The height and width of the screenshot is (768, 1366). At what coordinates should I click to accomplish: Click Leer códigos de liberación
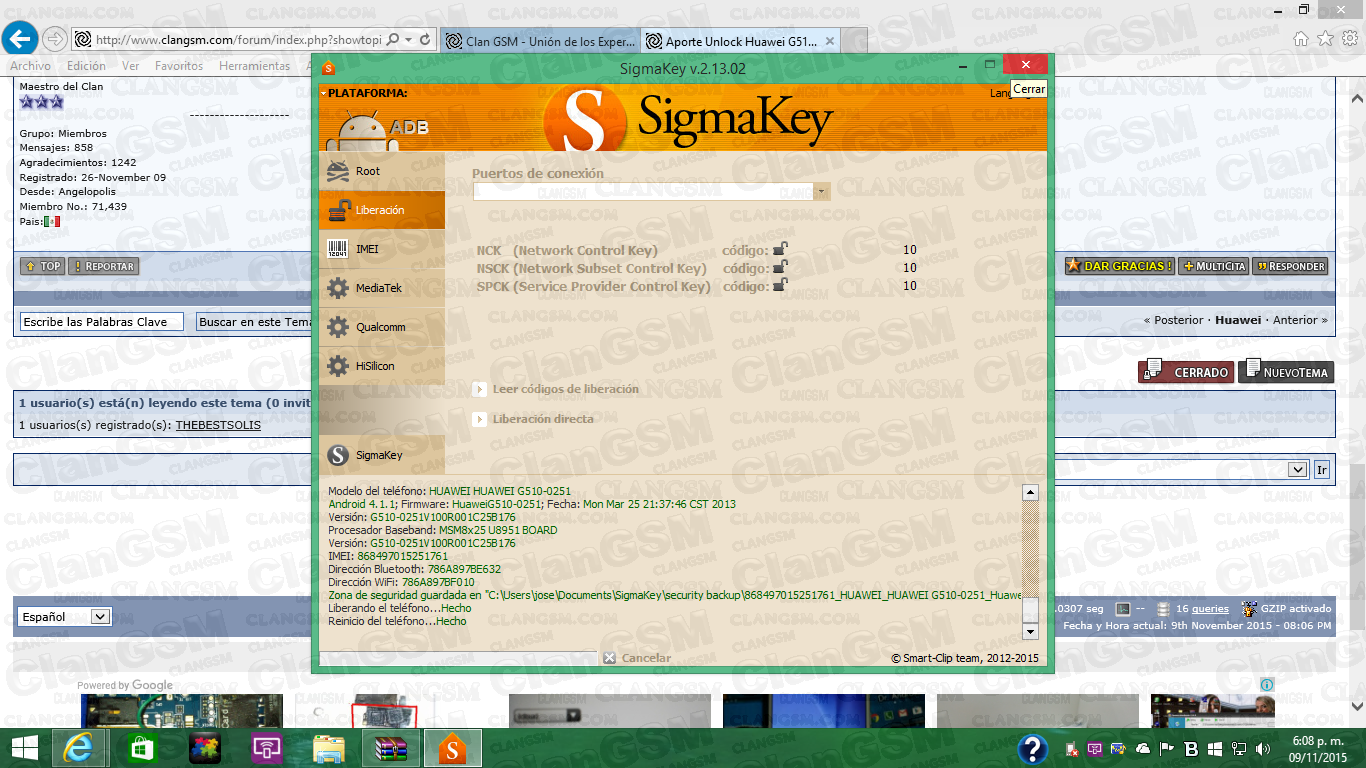(x=564, y=389)
